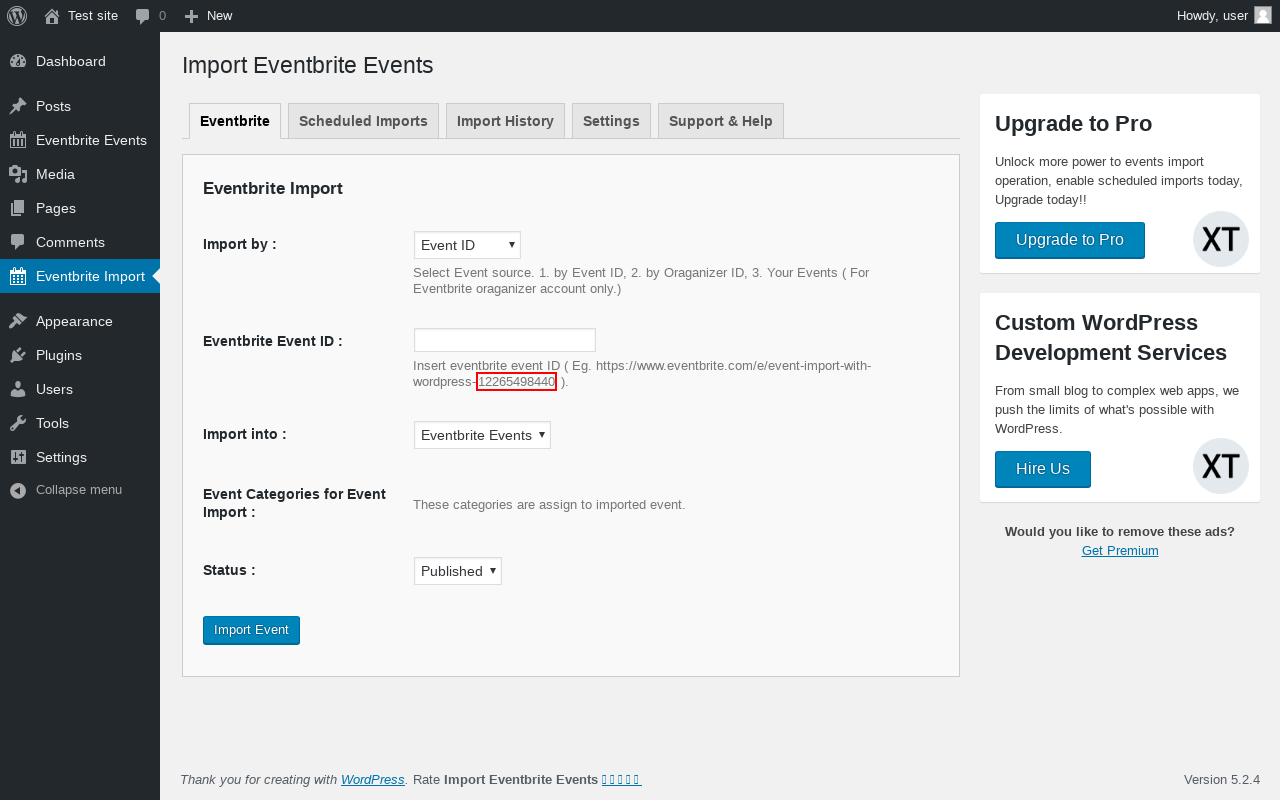This screenshot has height=800, width=1280.
Task: Click the Import by label
Action: point(240,244)
